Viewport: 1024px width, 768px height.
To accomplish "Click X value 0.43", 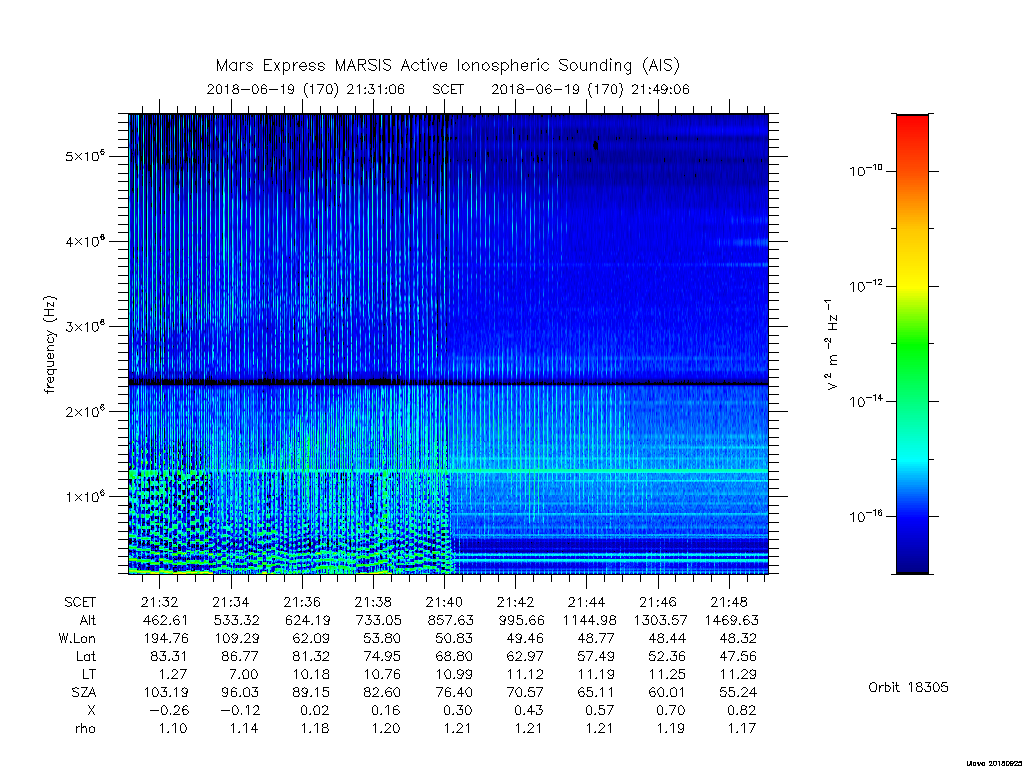I will pyautogui.click(x=529, y=710).
